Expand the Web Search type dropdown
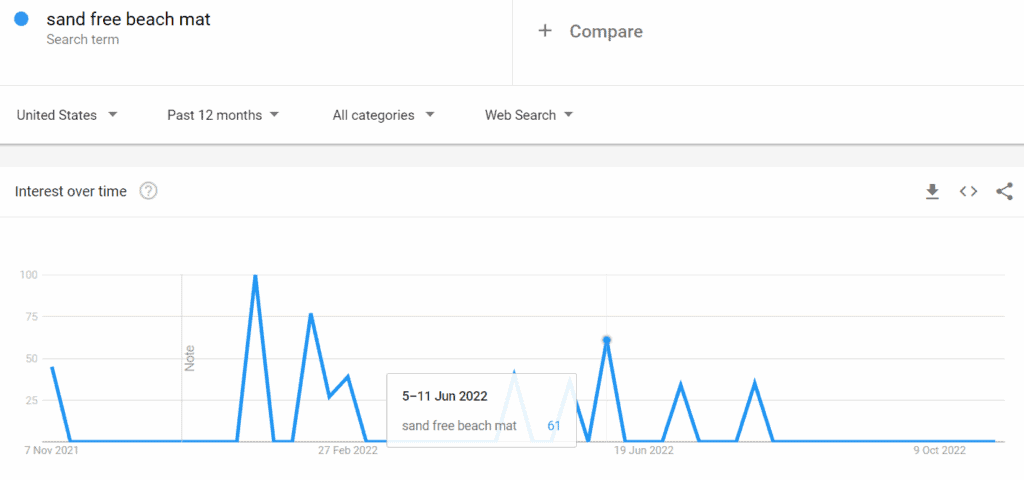This screenshot has height=480, width=1024. pos(529,115)
